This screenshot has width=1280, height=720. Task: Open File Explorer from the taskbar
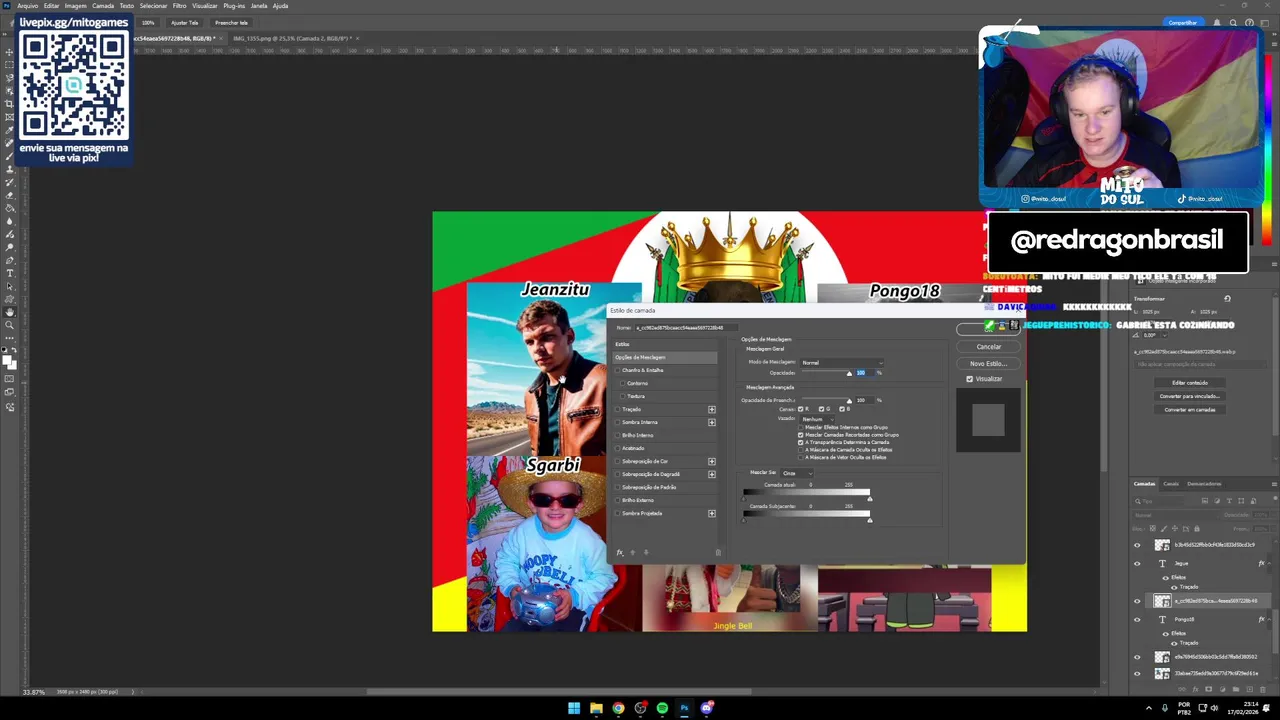[596, 708]
